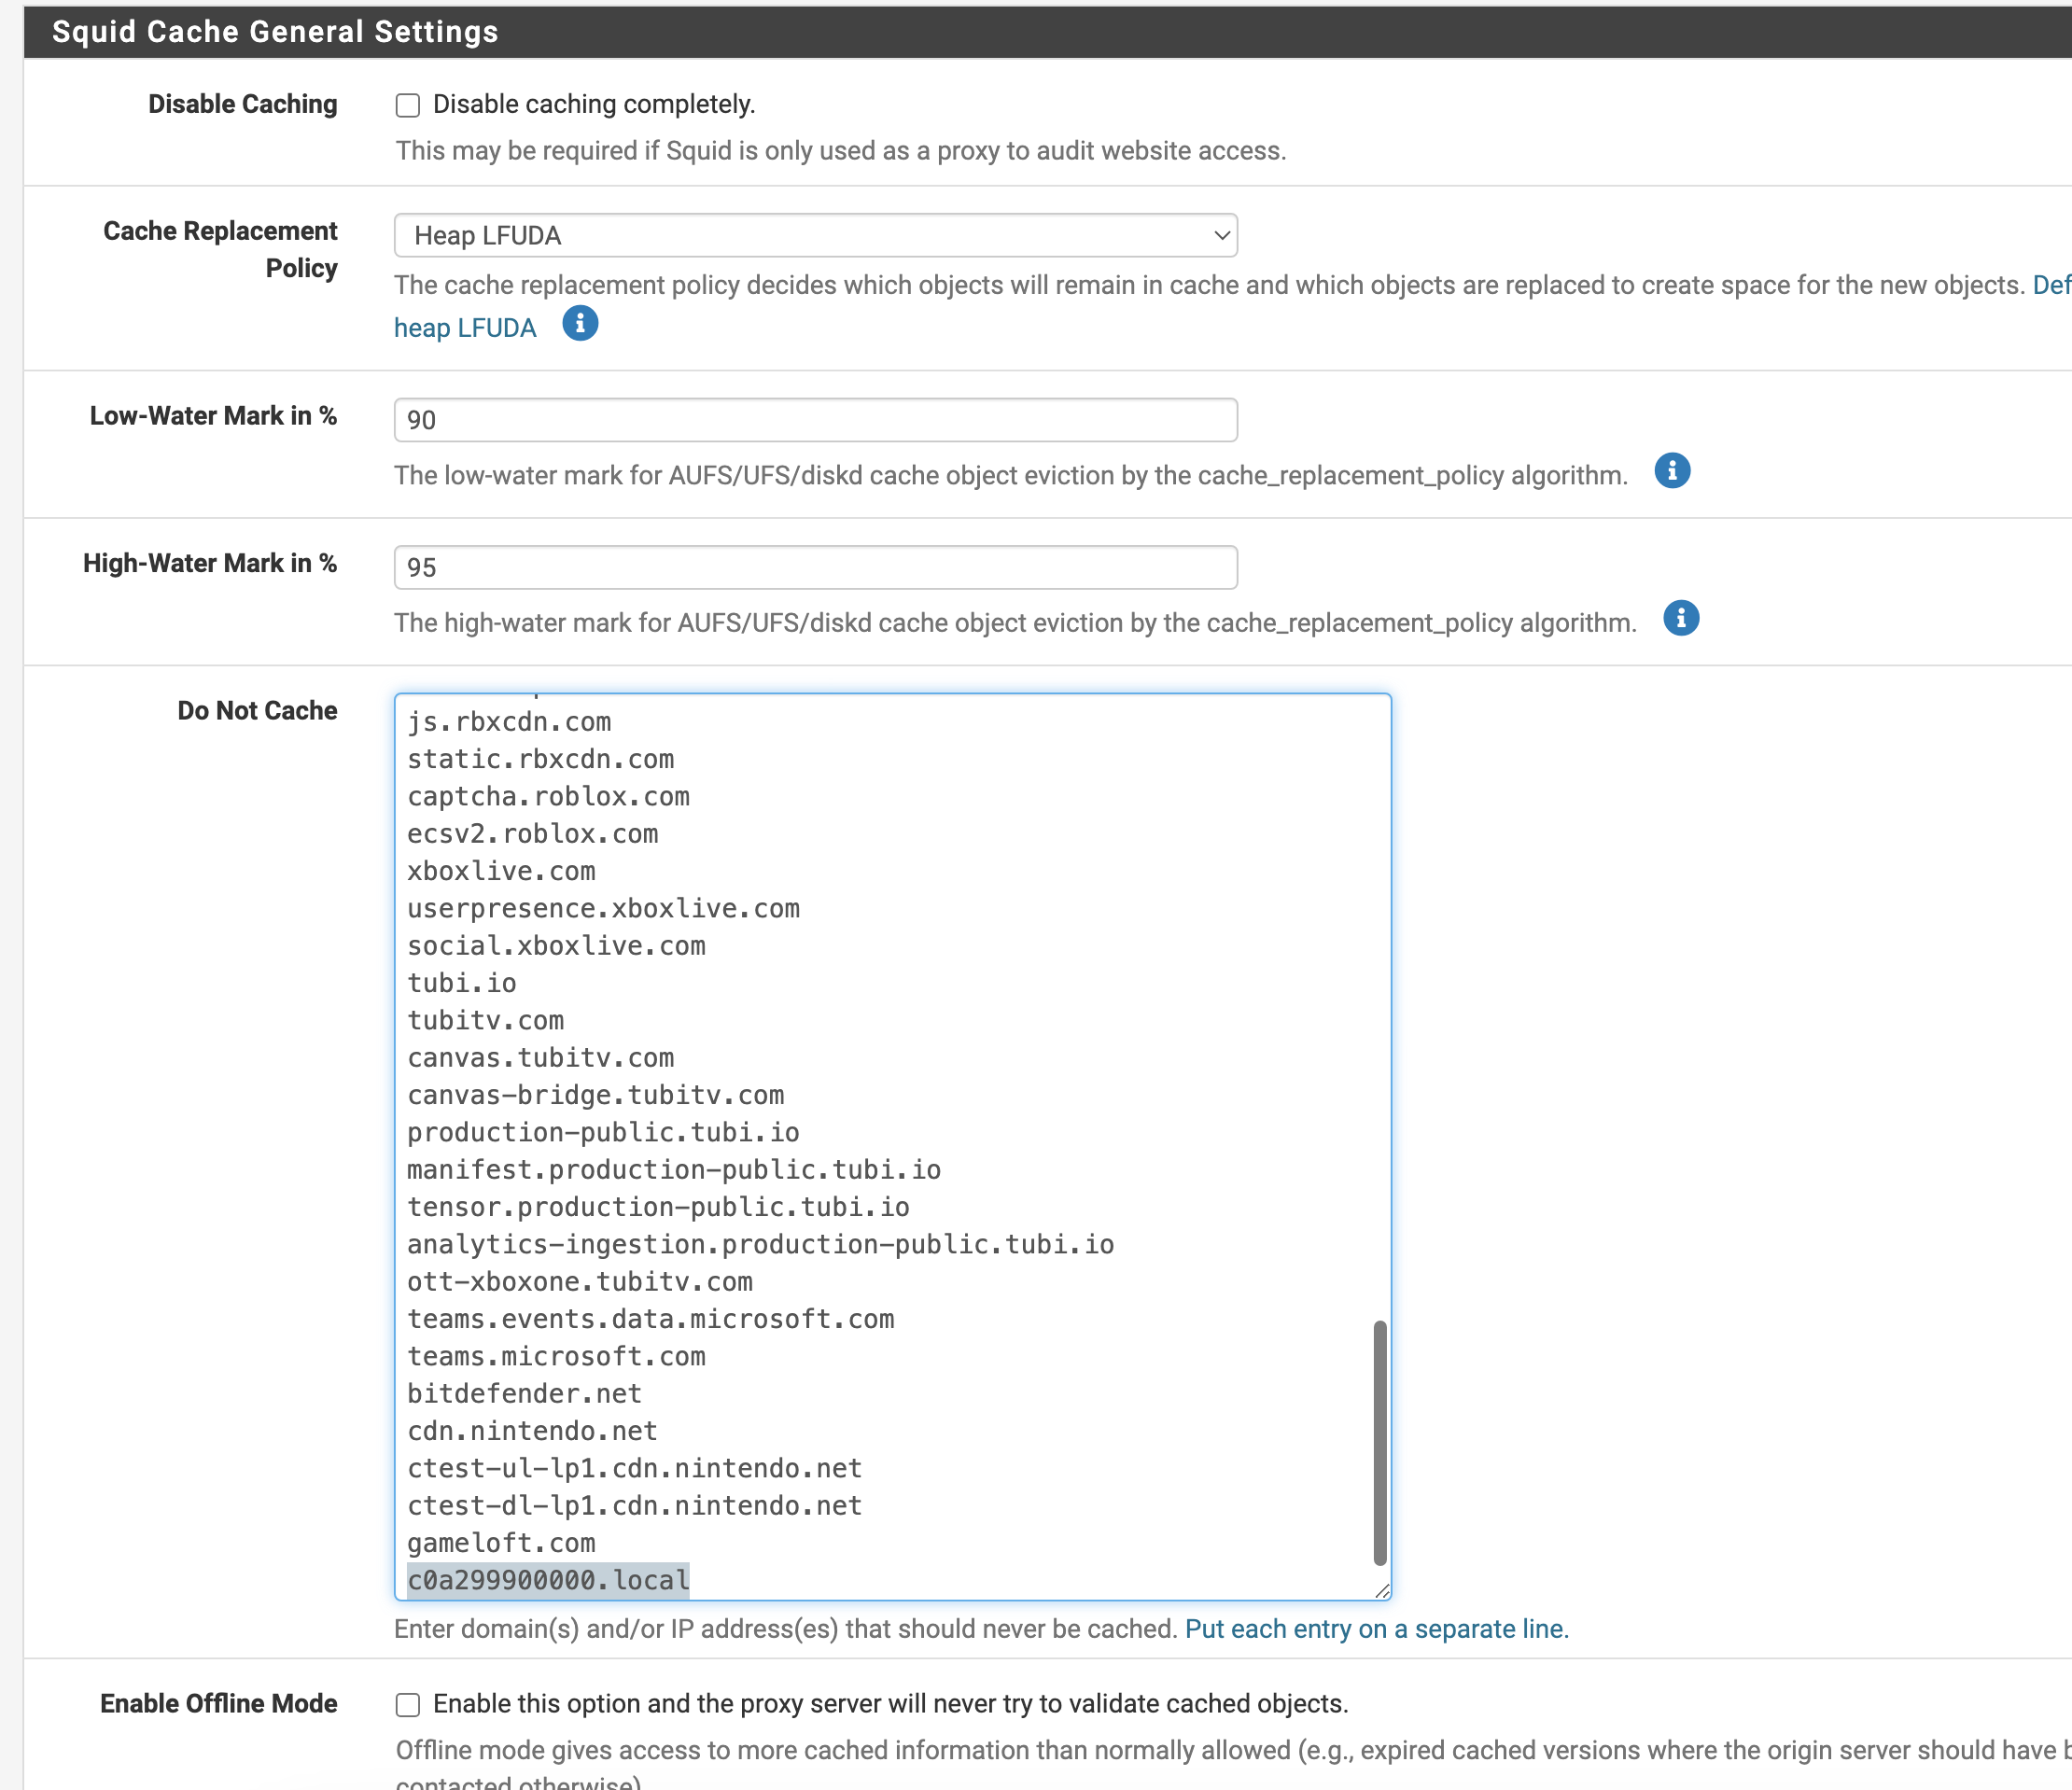
Task: Toggle the Disable caching completely checkbox
Action: (407, 105)
